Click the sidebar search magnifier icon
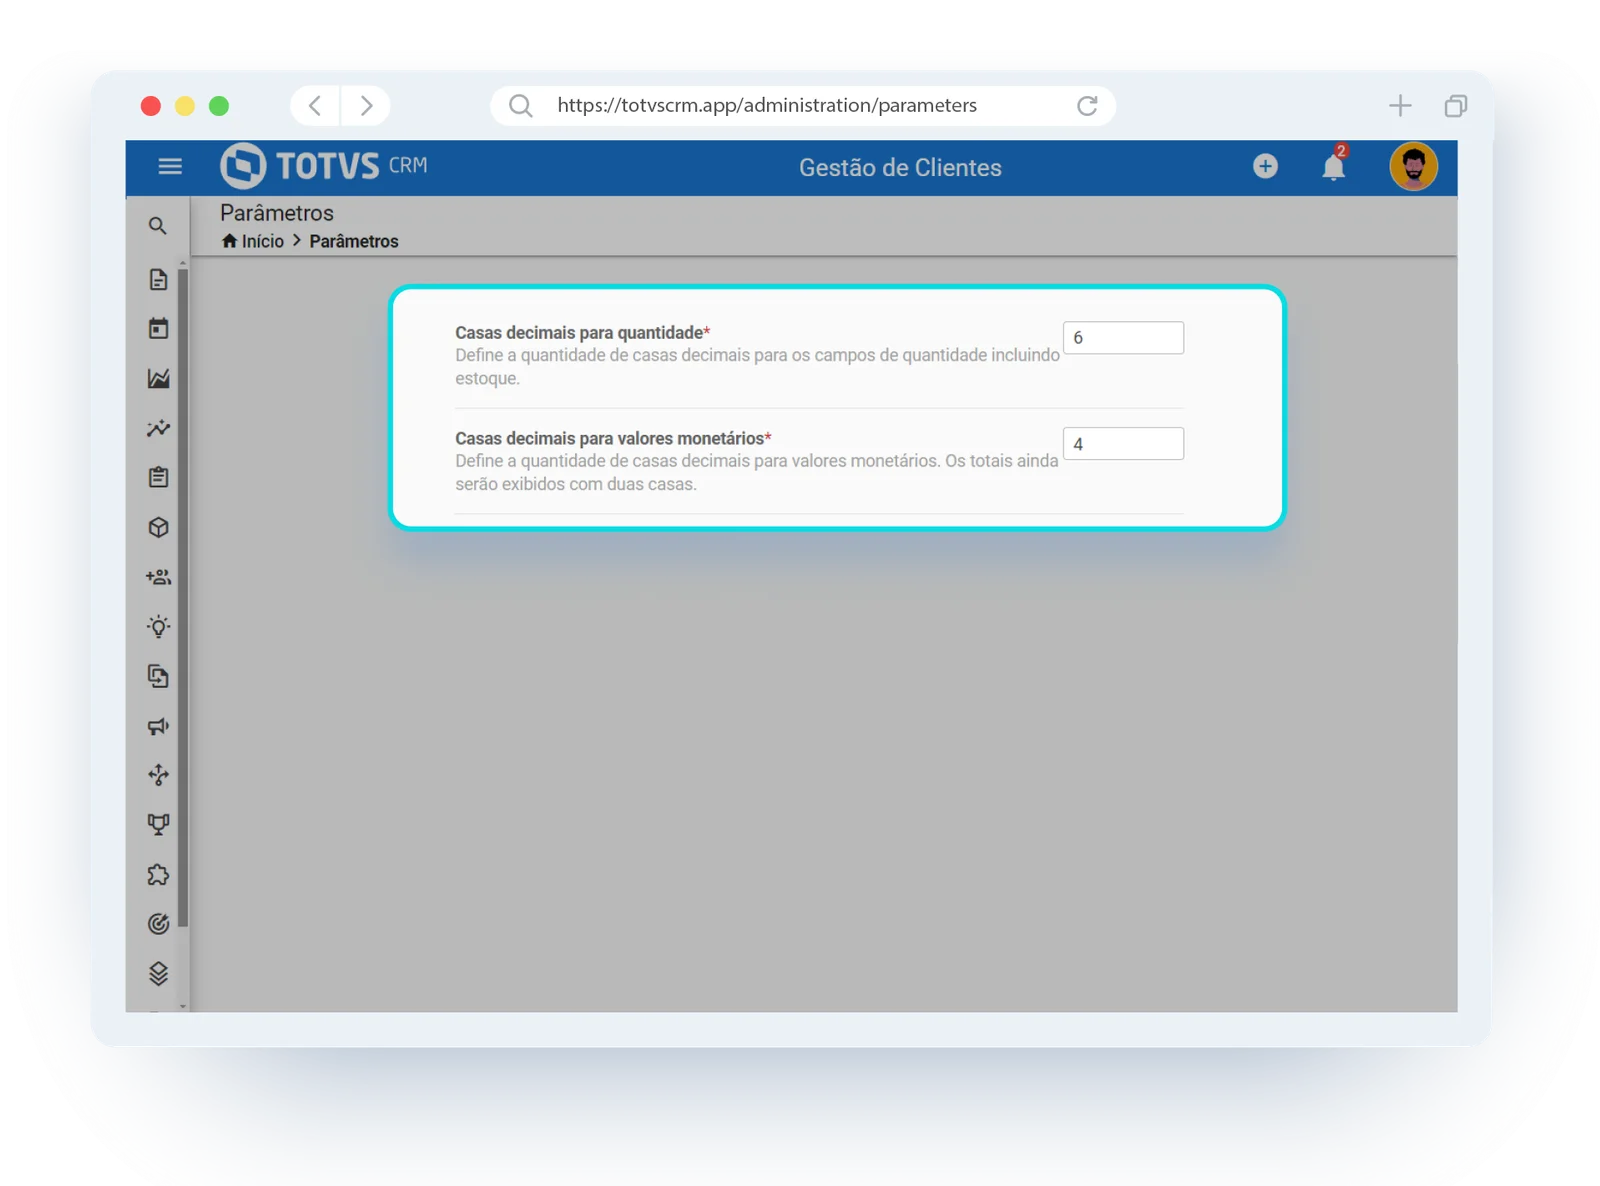Image resolution: width=1600 pixels, height=1186 pixels. pyautogui.click(x=158, y=226)
